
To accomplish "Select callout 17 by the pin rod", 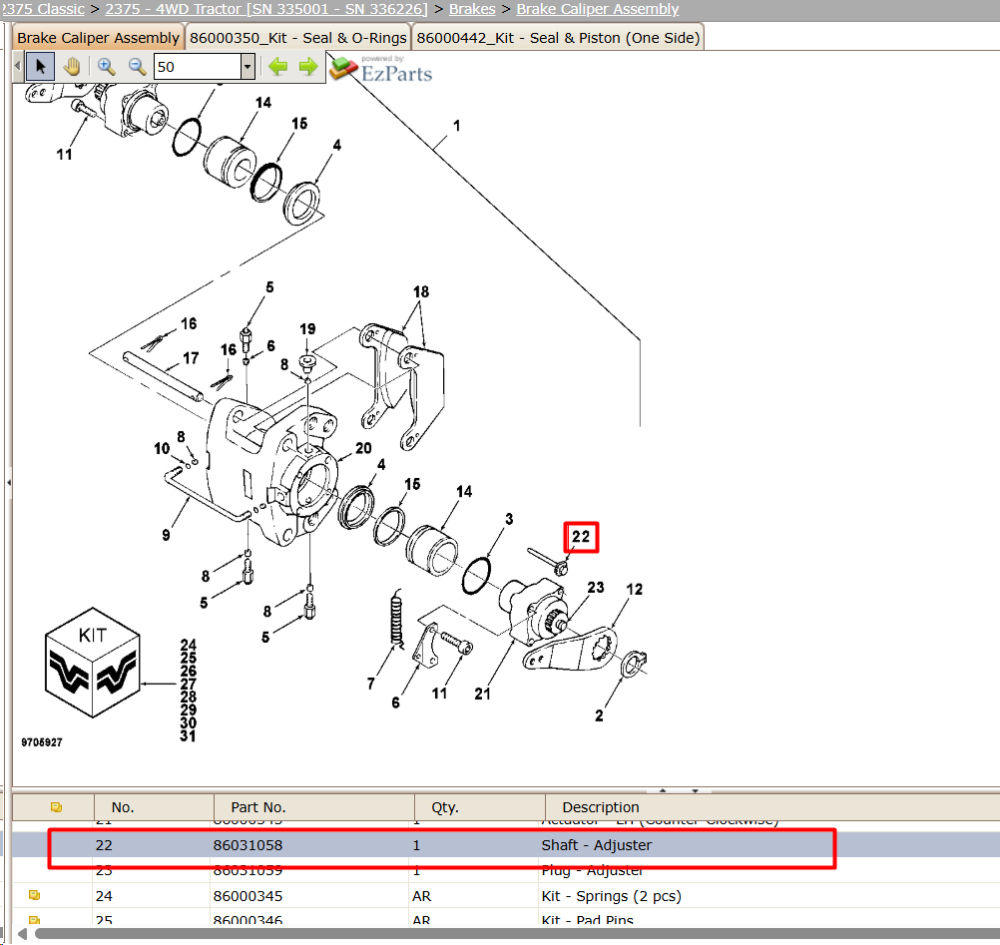I will [191, 358].
